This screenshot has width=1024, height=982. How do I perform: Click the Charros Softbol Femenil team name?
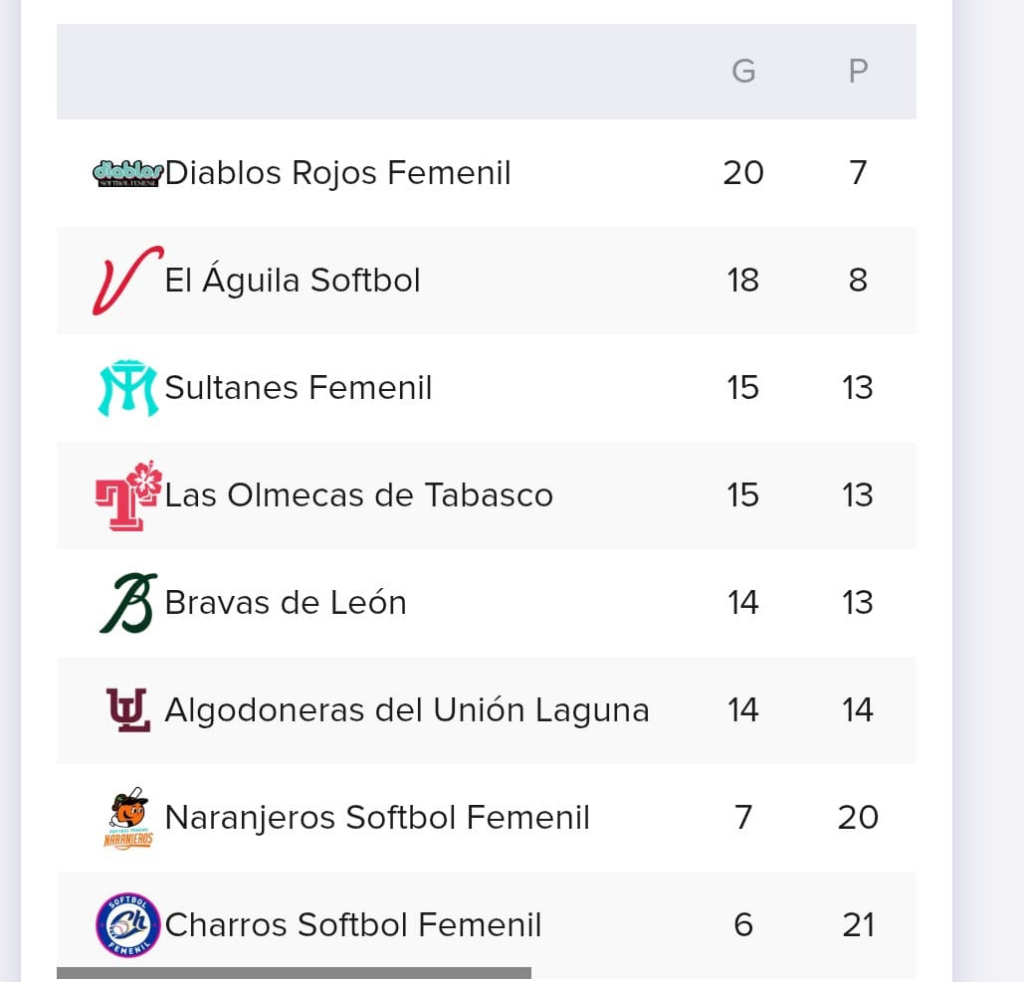pos(353,925)
